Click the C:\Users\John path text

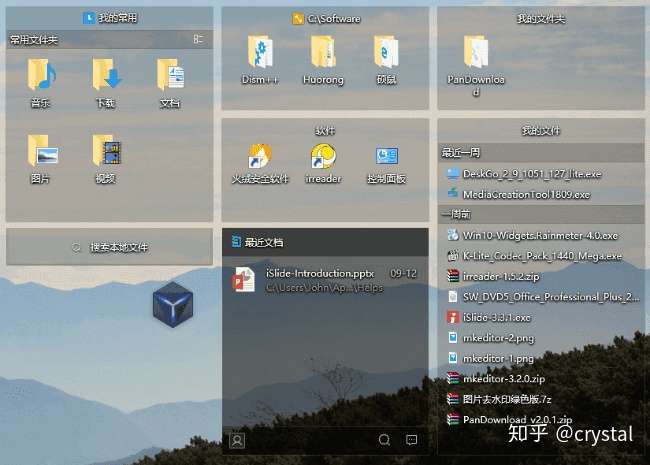click(325, 287)
